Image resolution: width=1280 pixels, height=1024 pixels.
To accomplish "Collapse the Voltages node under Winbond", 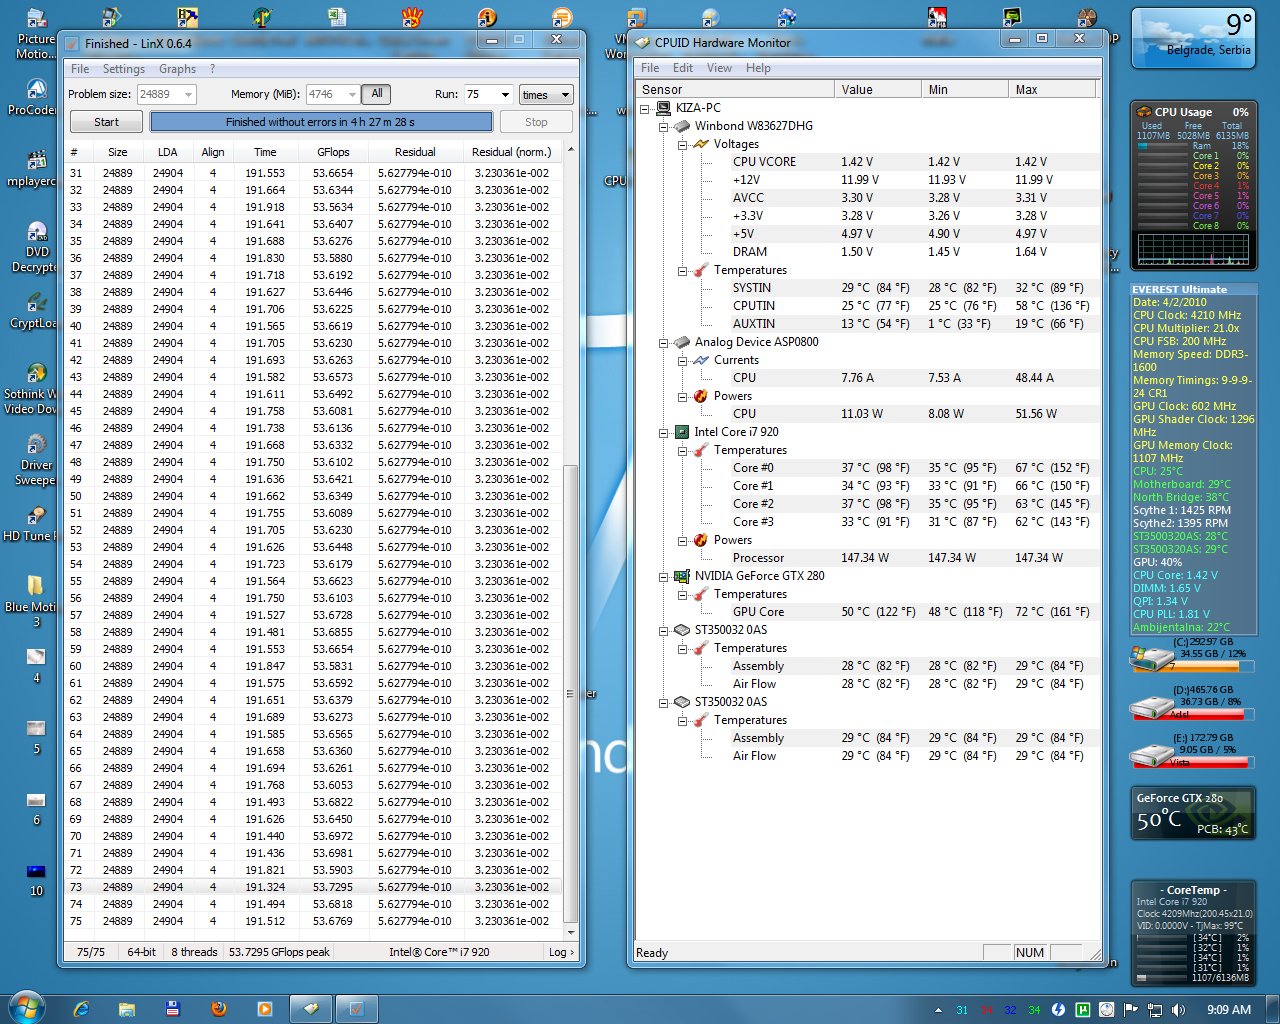I will (x=682, y=144).
